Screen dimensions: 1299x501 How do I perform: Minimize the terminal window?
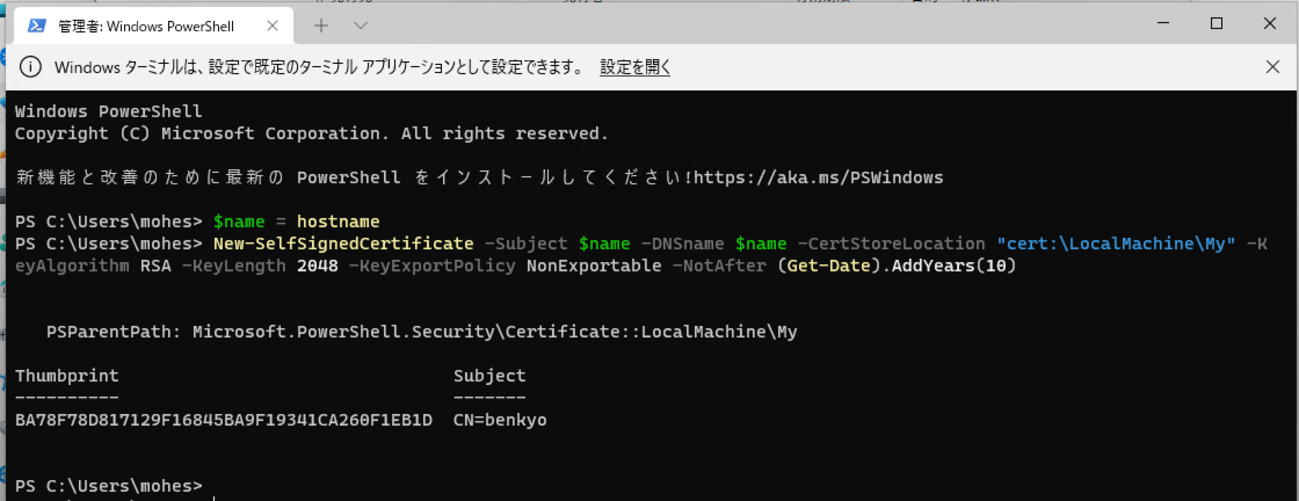point(1163,23)
